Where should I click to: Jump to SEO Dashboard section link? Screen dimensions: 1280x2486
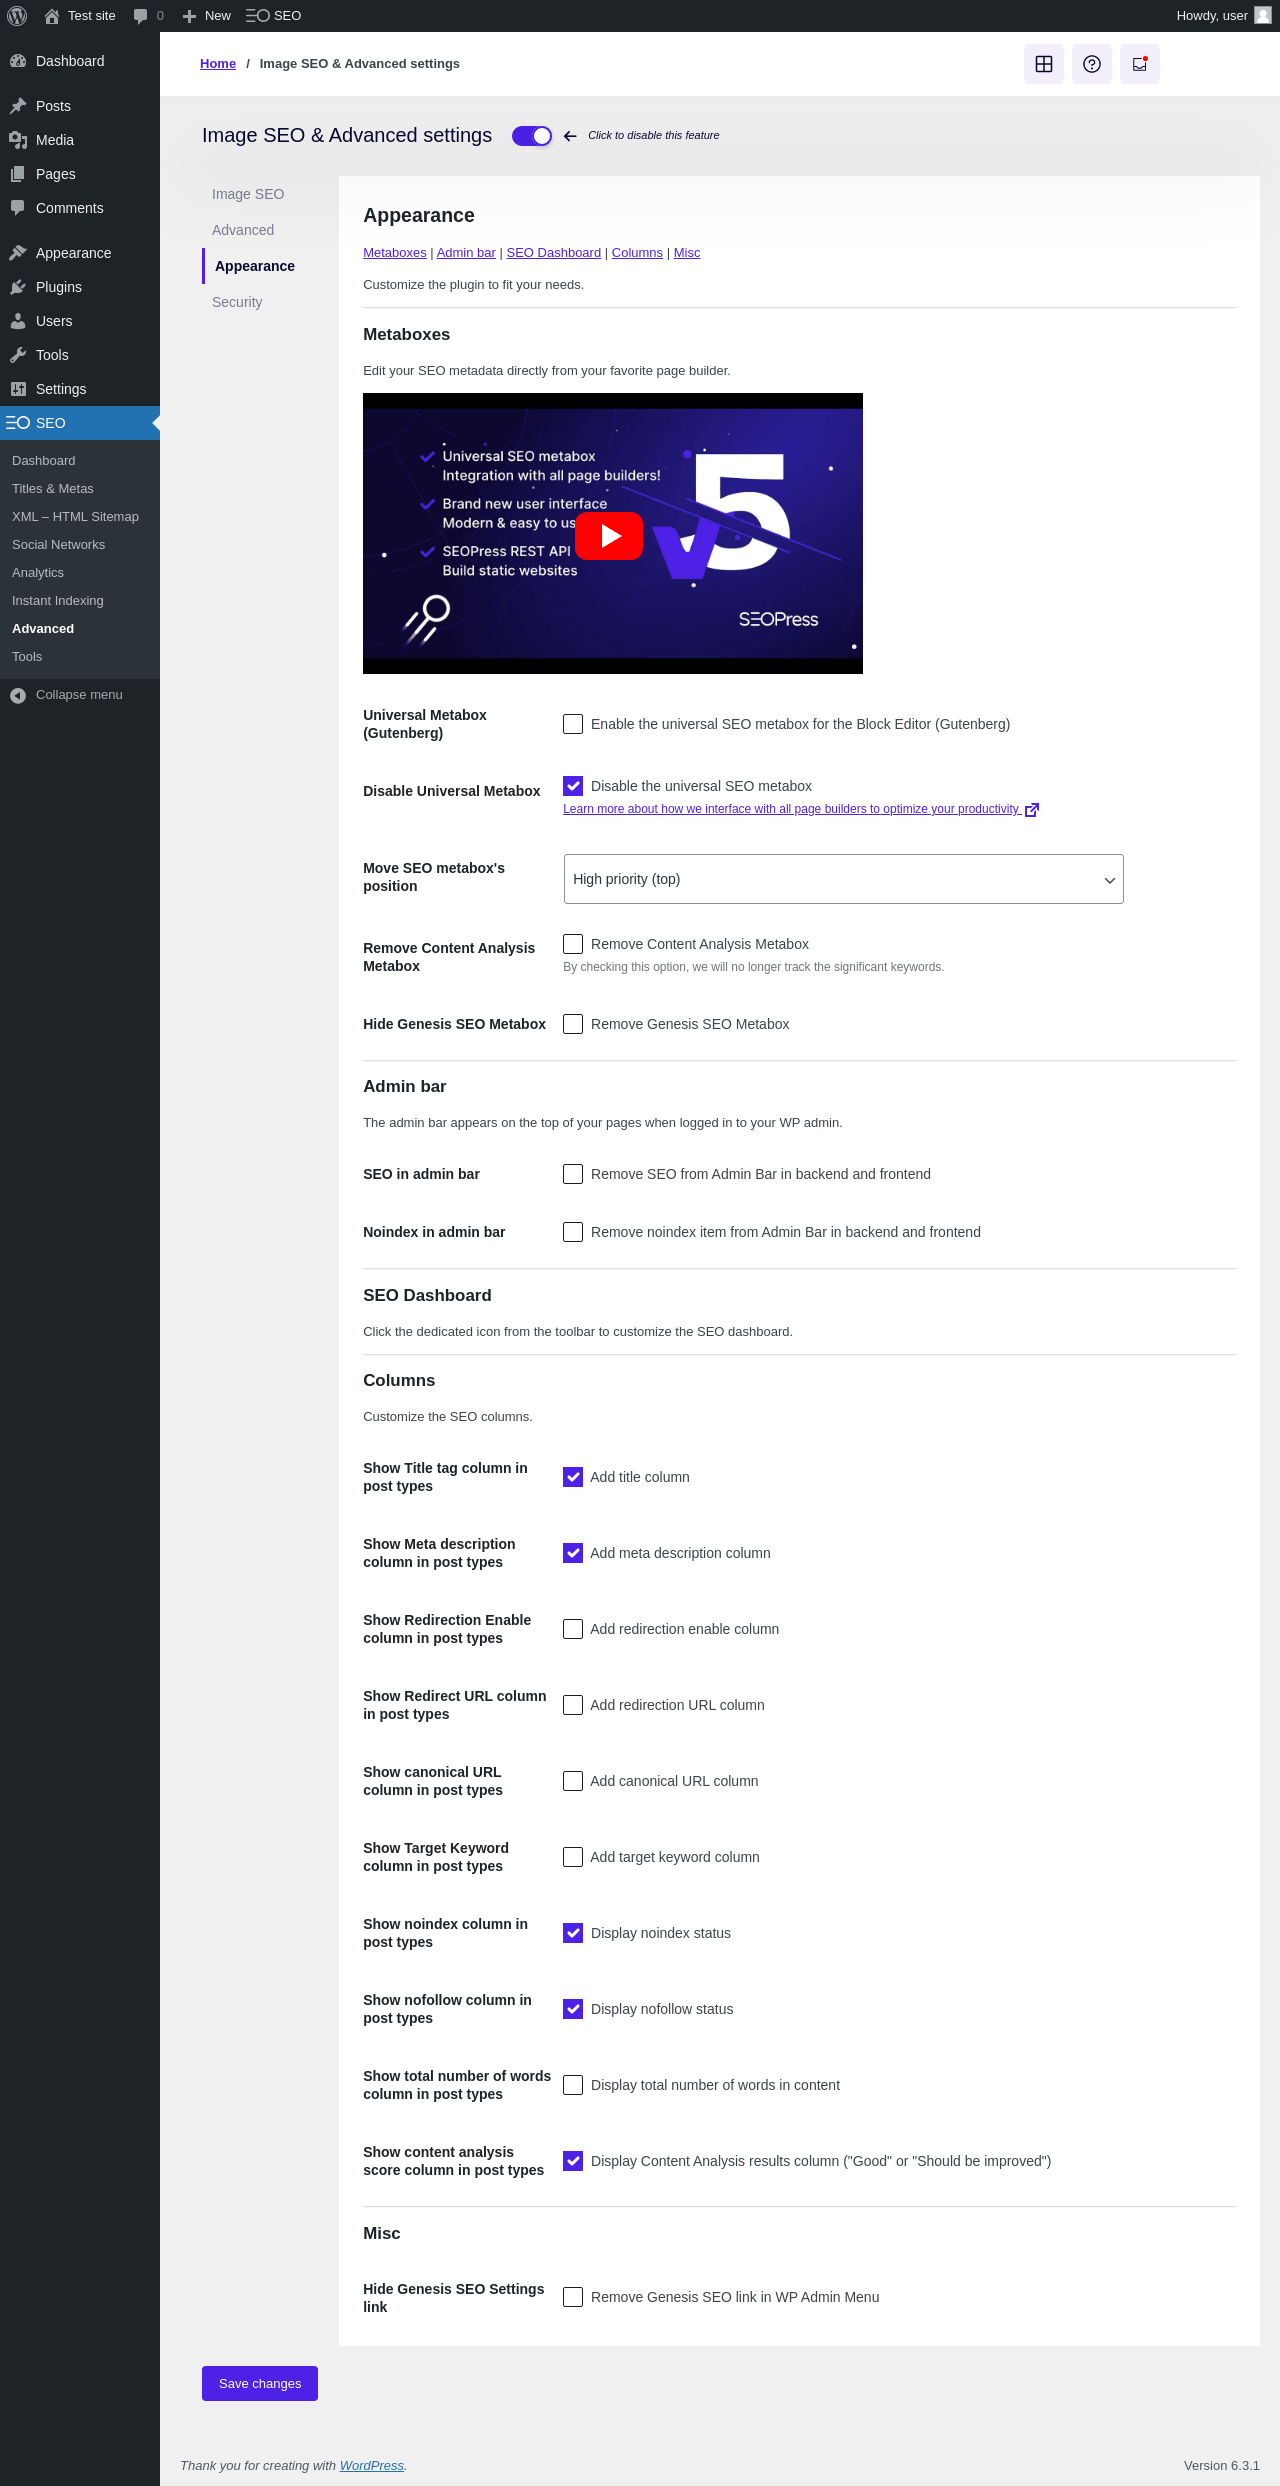pyautogui.click(x=554, y=253)
